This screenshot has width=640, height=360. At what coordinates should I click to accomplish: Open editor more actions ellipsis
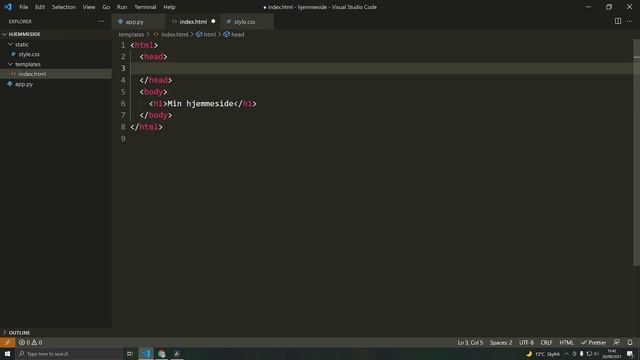pos(629,21)
